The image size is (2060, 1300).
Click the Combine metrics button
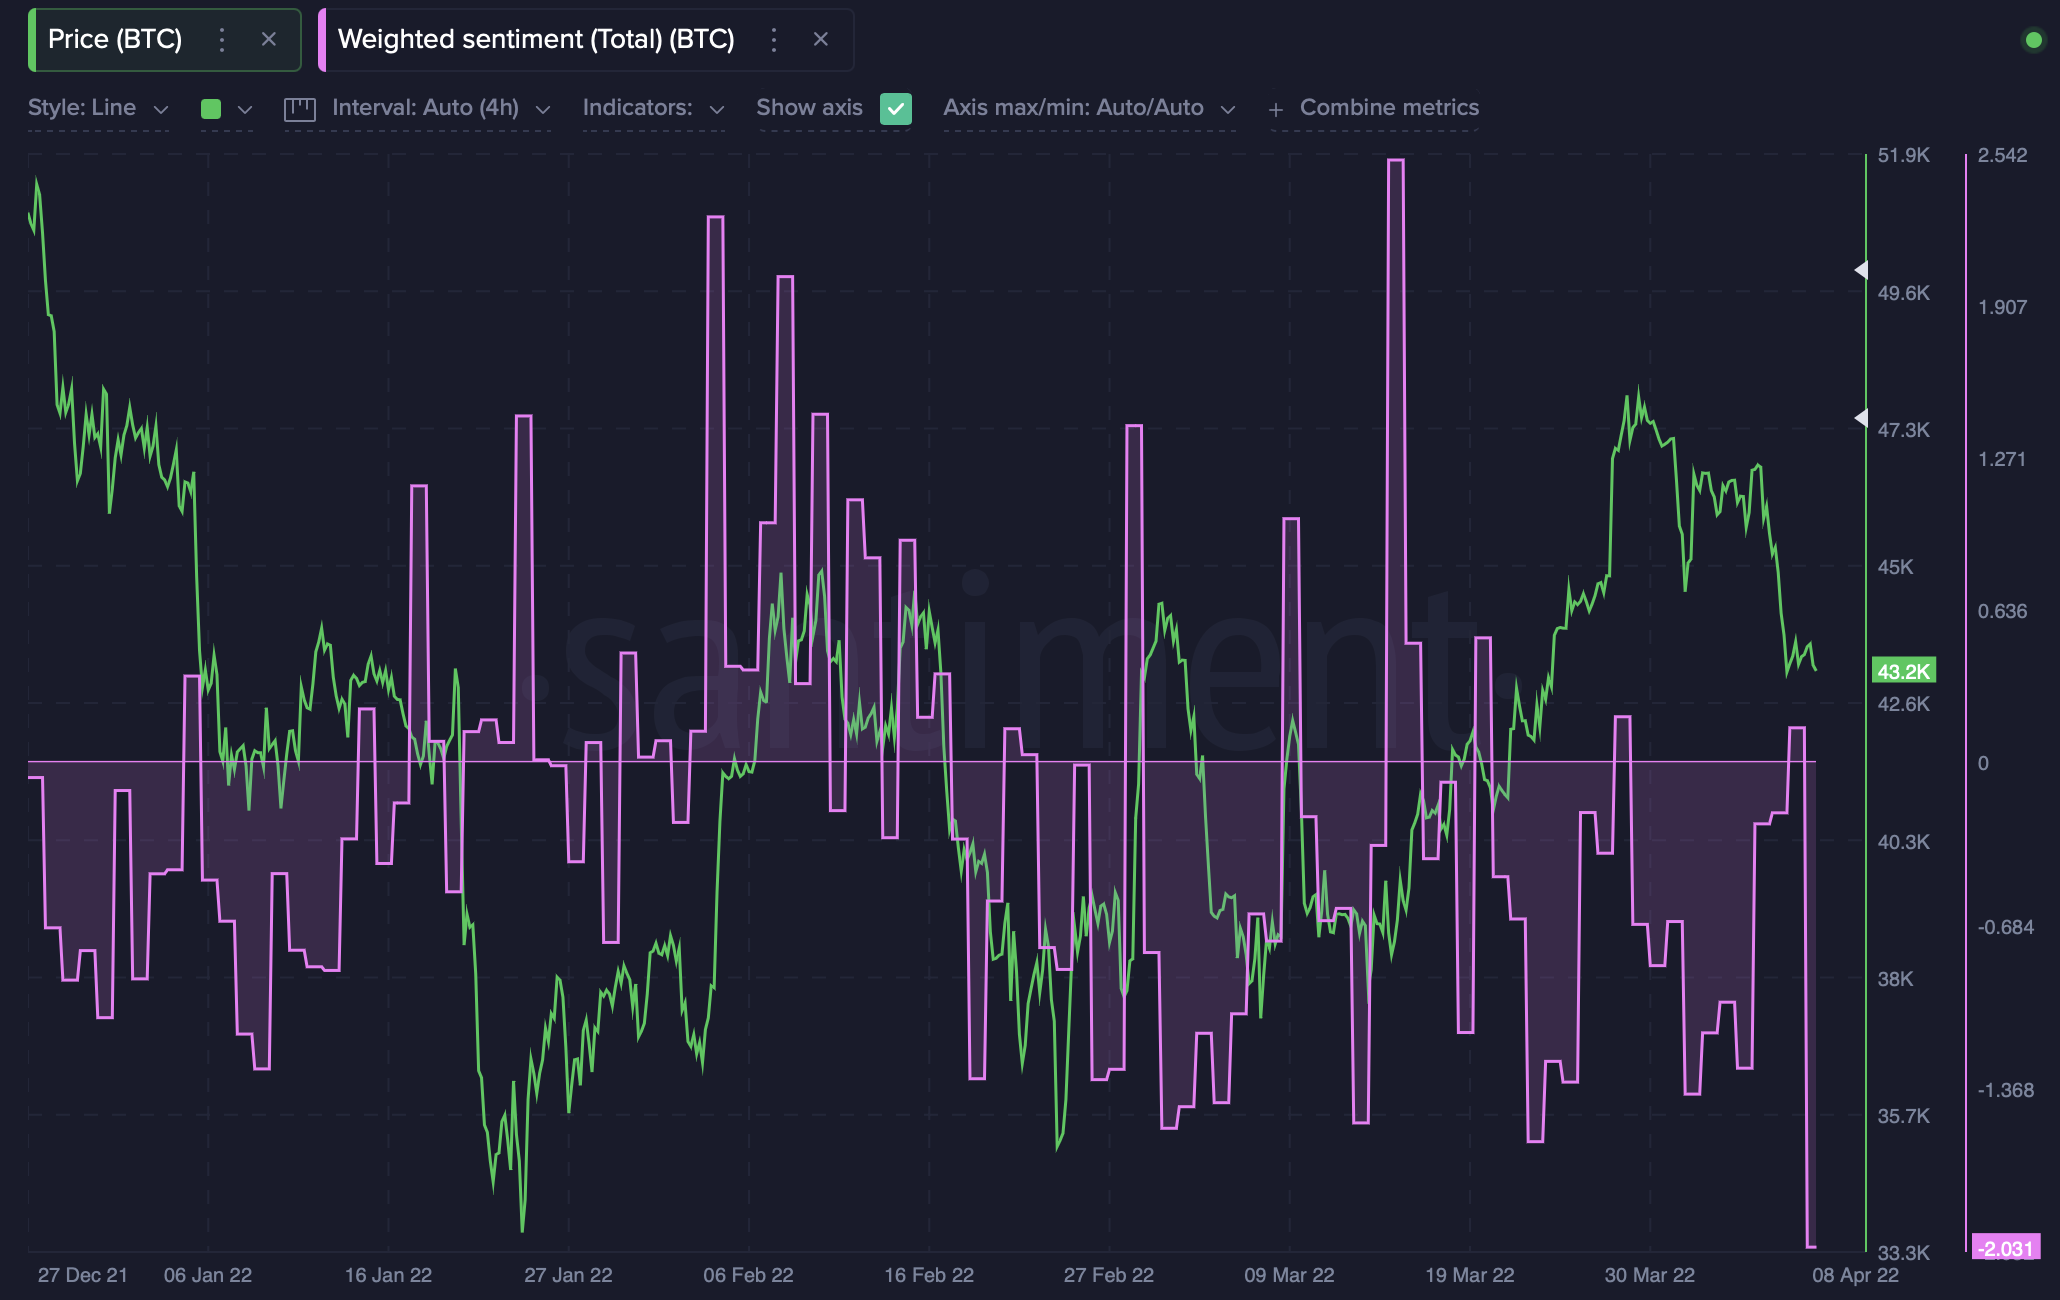pyautogui.click(x=1389, y=108)
